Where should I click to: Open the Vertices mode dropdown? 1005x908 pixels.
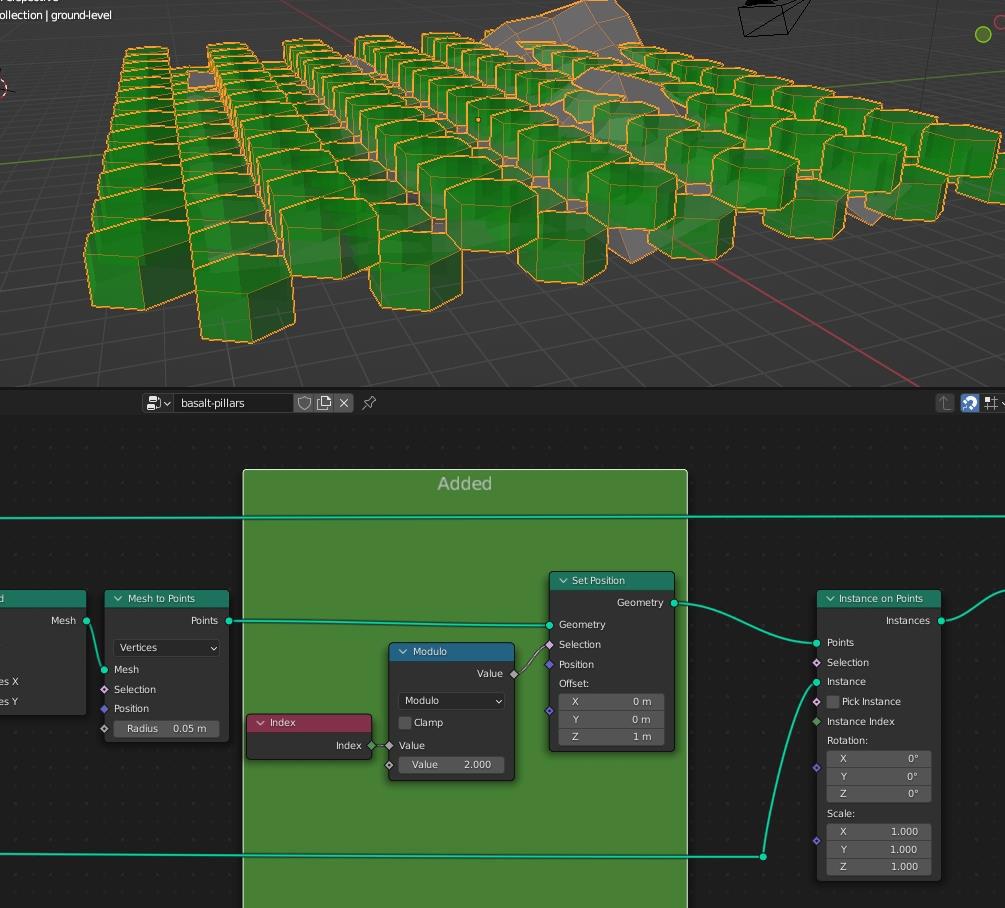pos(166,648)
